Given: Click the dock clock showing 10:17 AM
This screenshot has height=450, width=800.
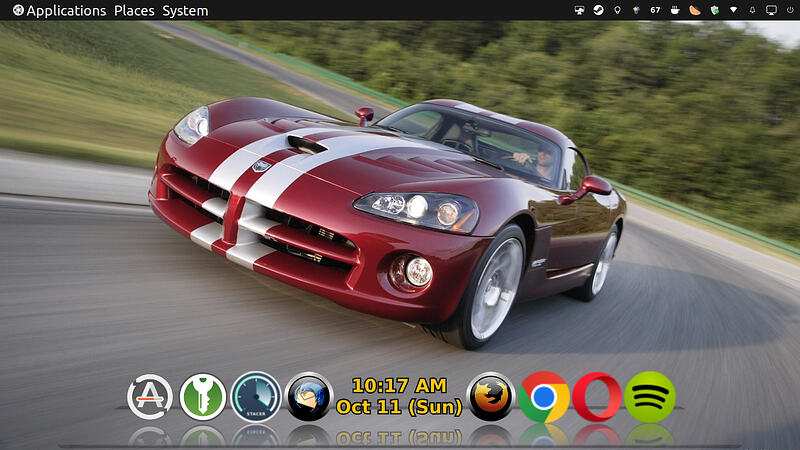Looking at the screenshot, I should click(x=399, y=396).
